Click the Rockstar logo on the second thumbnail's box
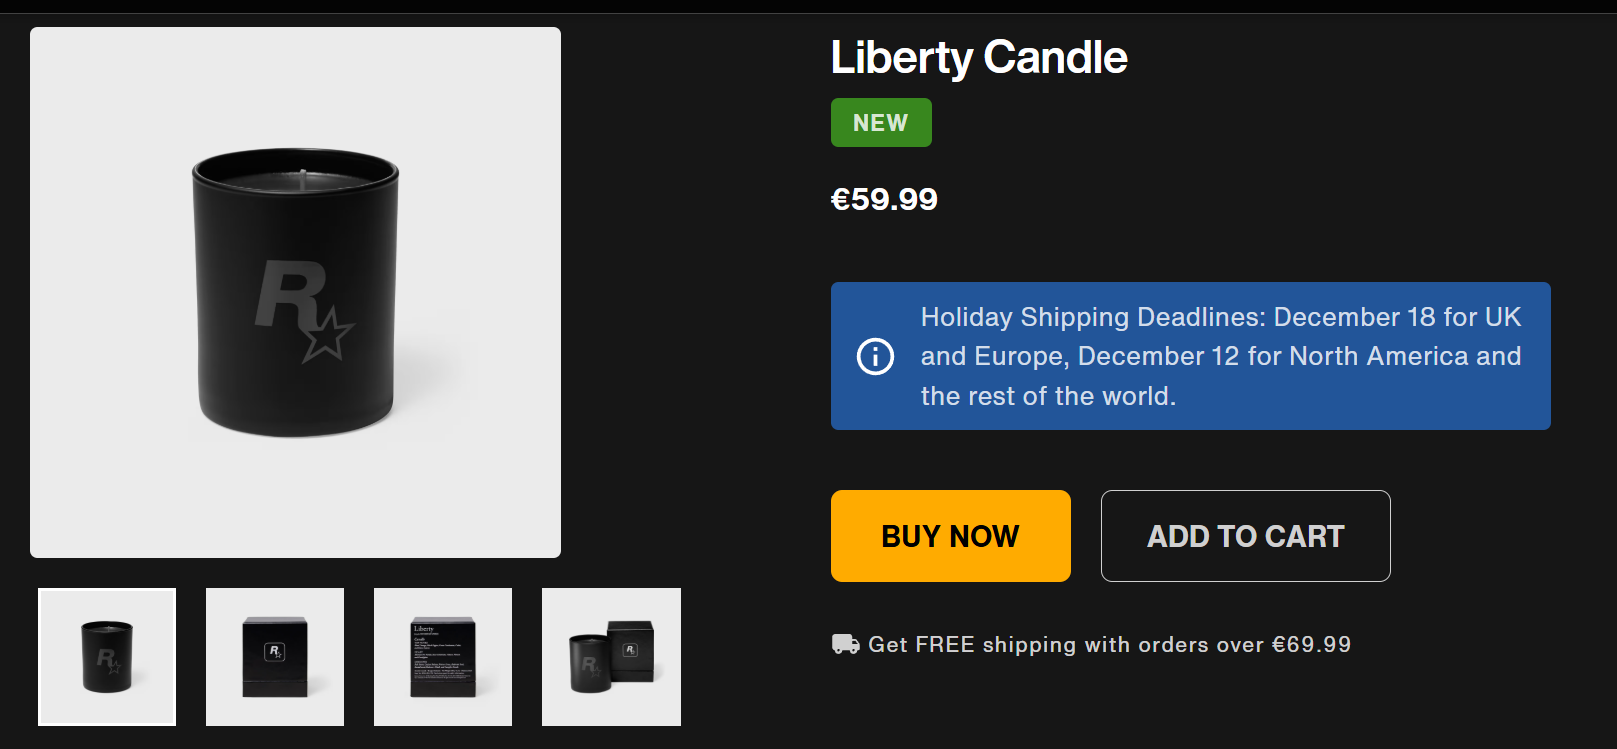The image size is (1617, 749). [x=275, y=652]
